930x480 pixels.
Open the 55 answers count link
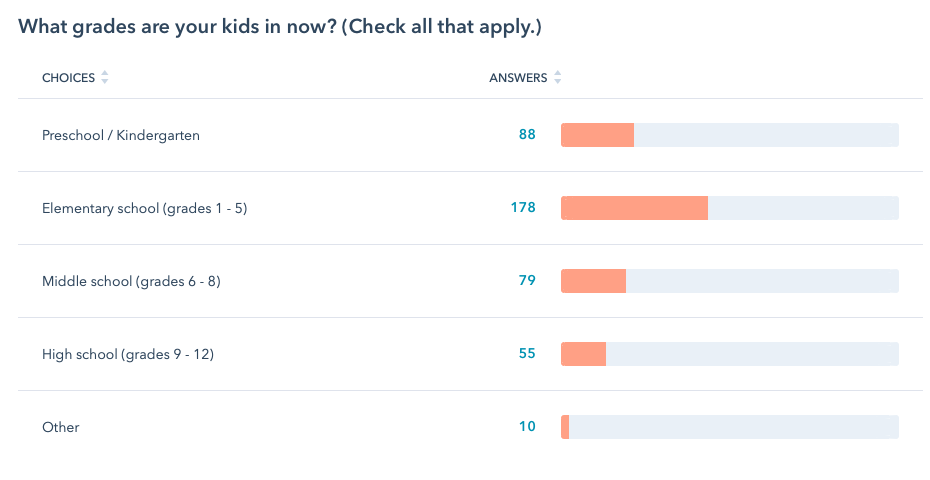pyautogui.click(x=527, y=354)
